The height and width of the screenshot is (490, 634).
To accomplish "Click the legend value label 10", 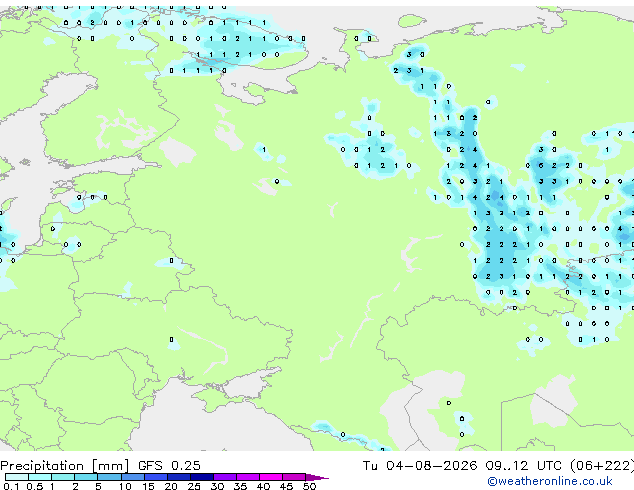I will click(125, 486).
